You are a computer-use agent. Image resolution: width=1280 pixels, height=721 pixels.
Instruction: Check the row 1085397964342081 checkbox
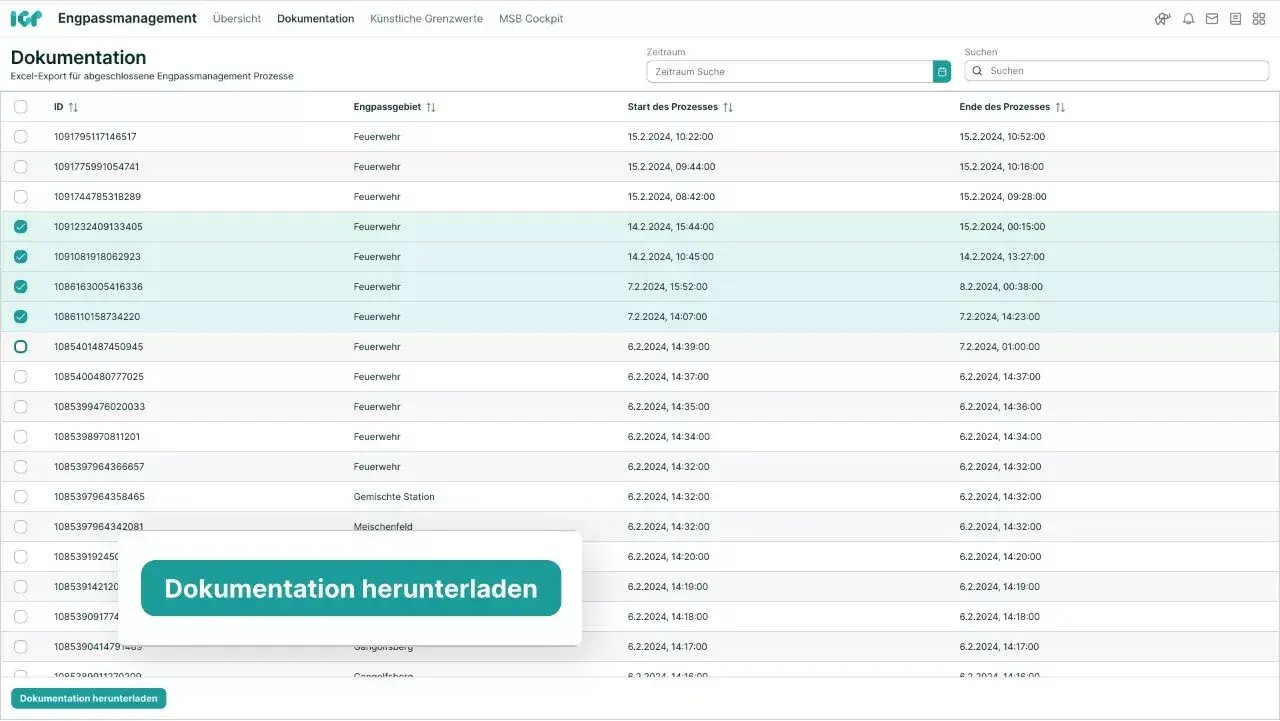click(x=21, y=527)
